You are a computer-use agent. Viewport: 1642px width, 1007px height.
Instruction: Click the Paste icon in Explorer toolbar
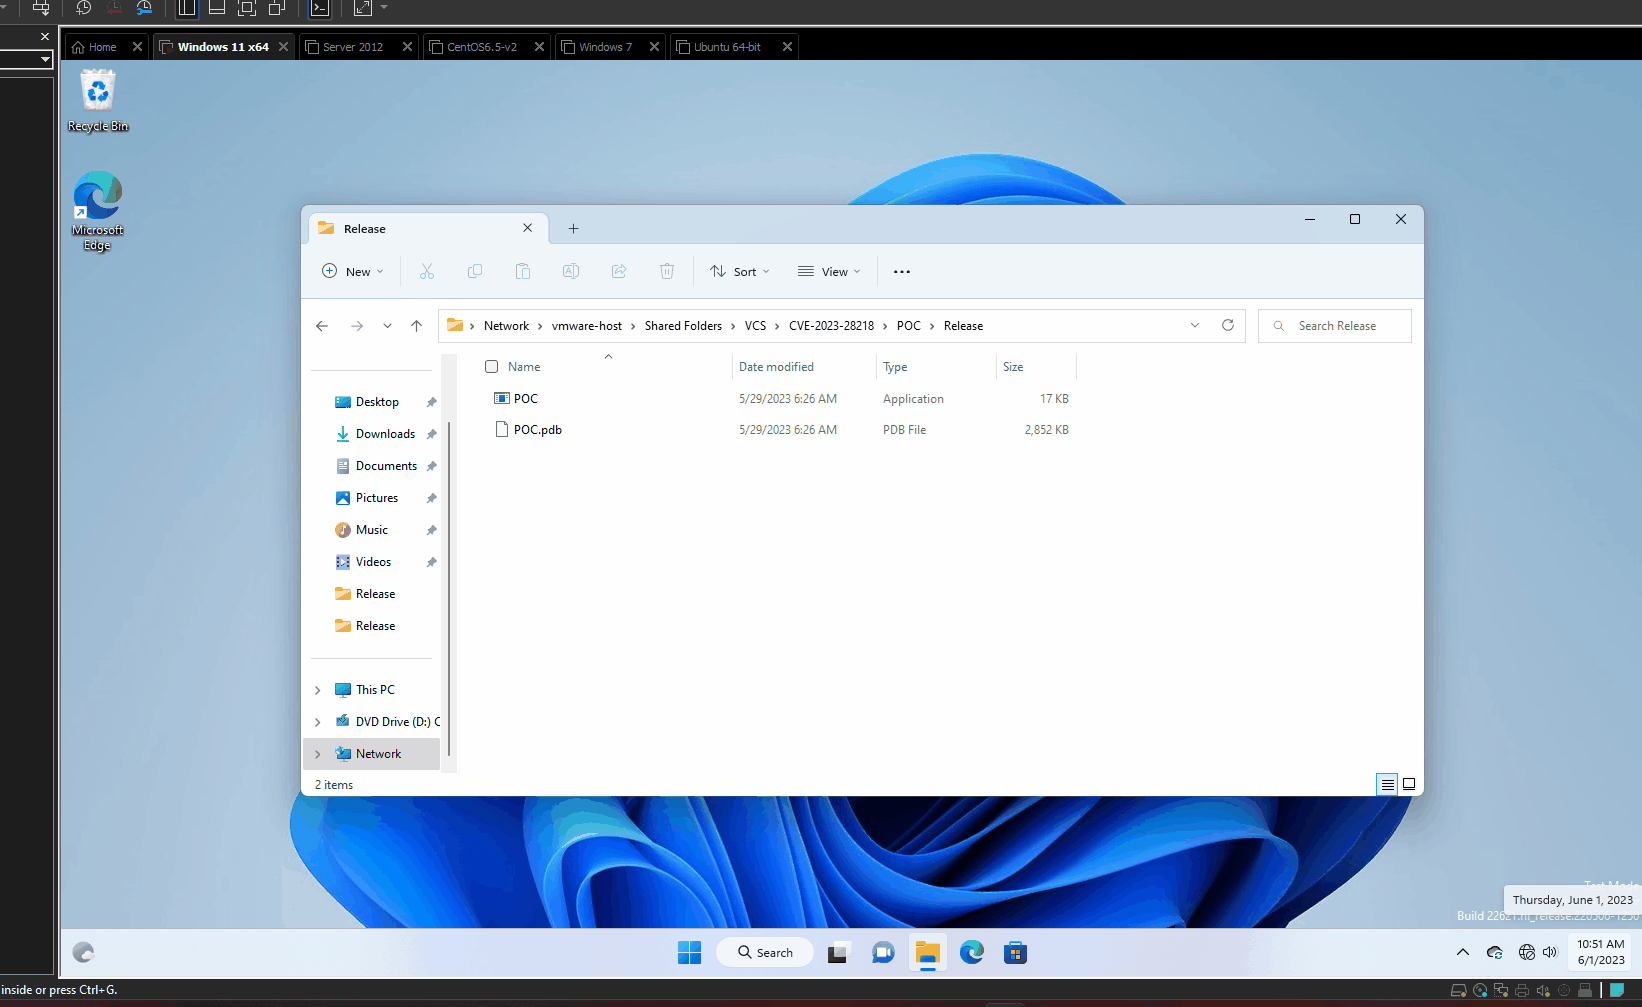coord(523,271)
